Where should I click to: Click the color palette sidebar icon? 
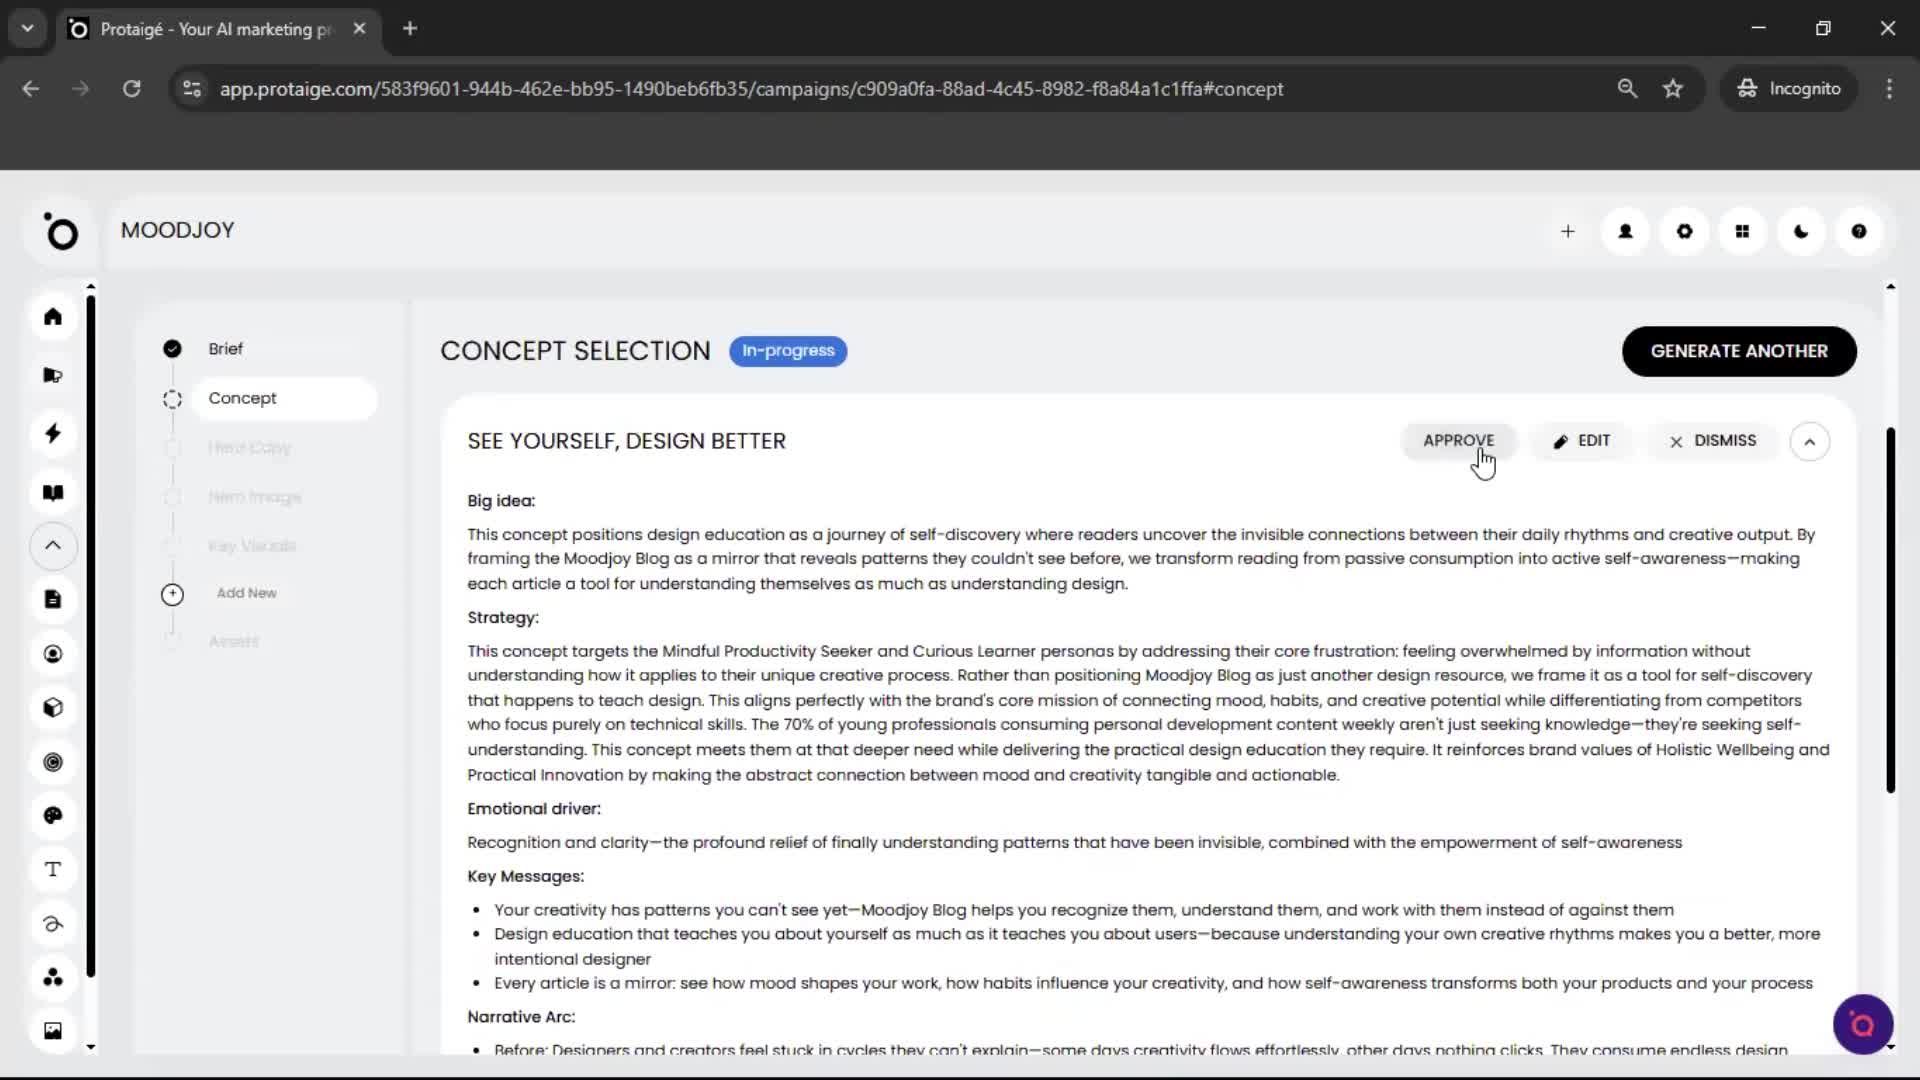[53, 815]
